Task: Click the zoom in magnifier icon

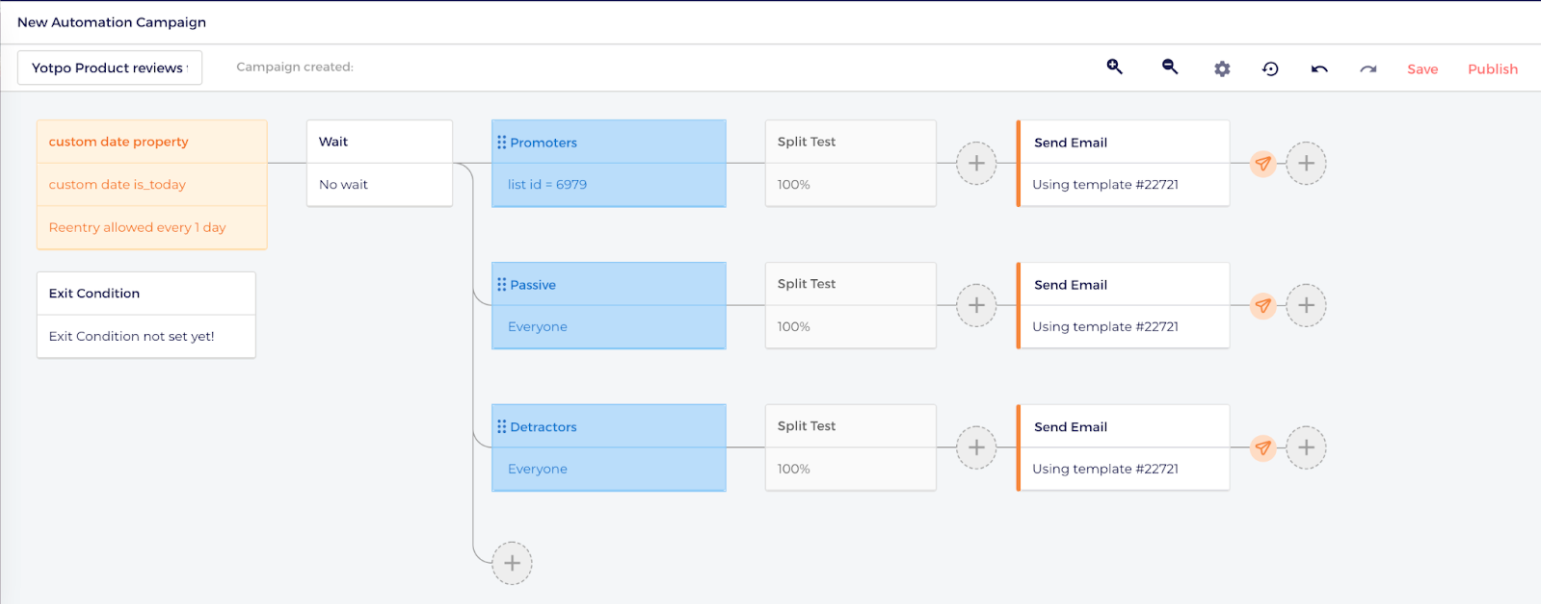Action: click(1114, 68)
